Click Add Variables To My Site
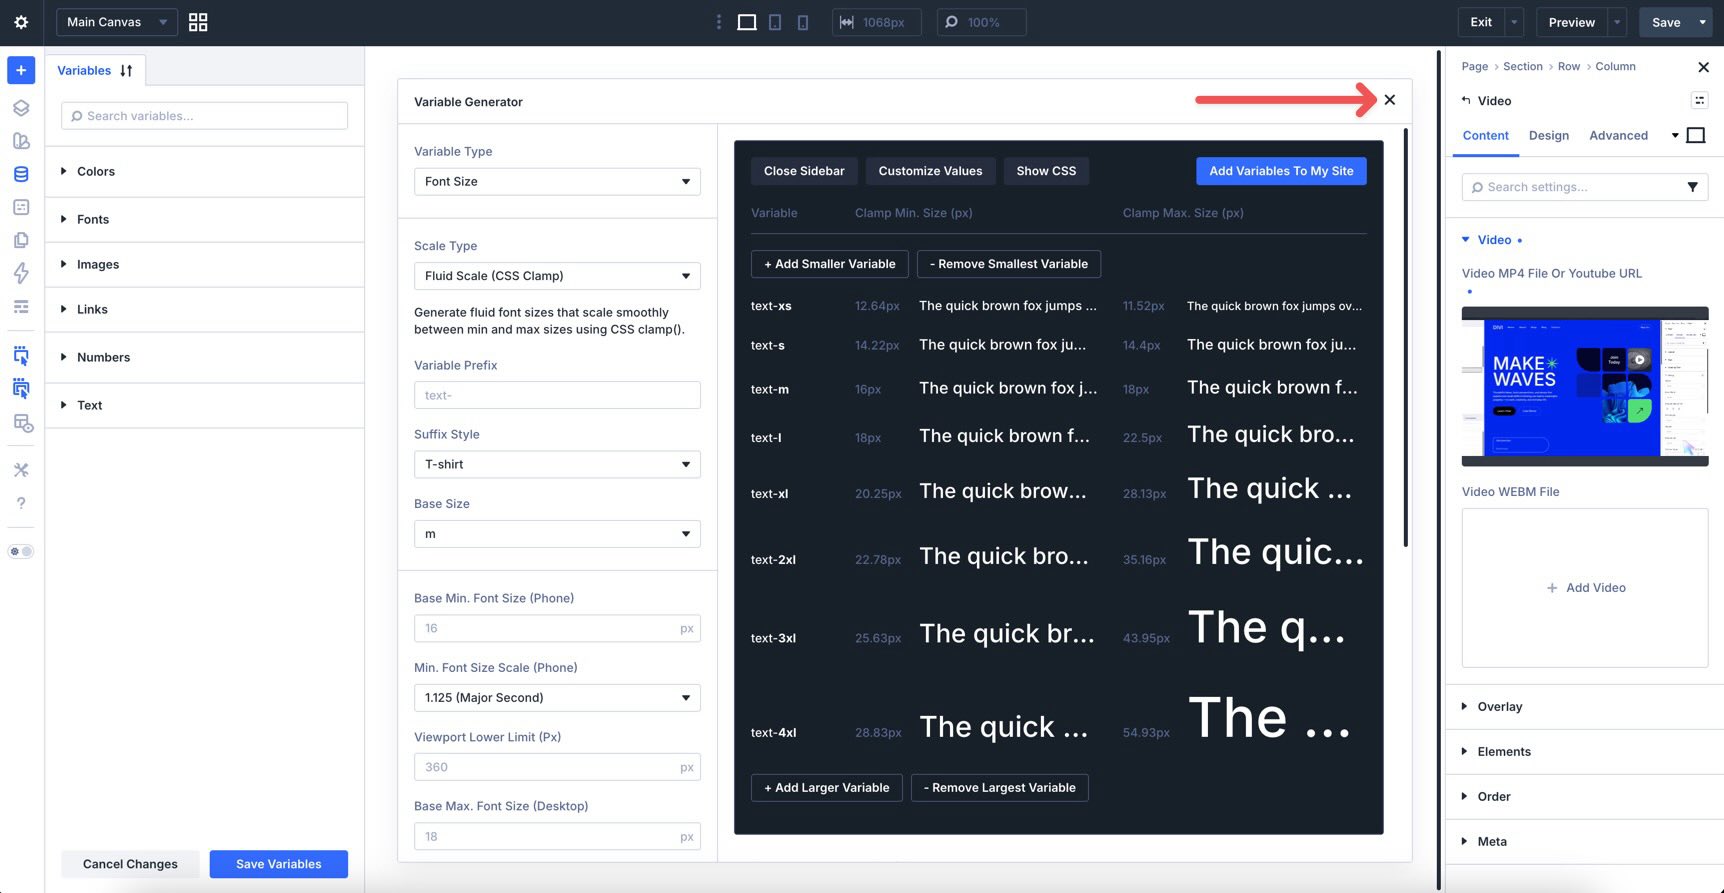 pos(1281,171)
